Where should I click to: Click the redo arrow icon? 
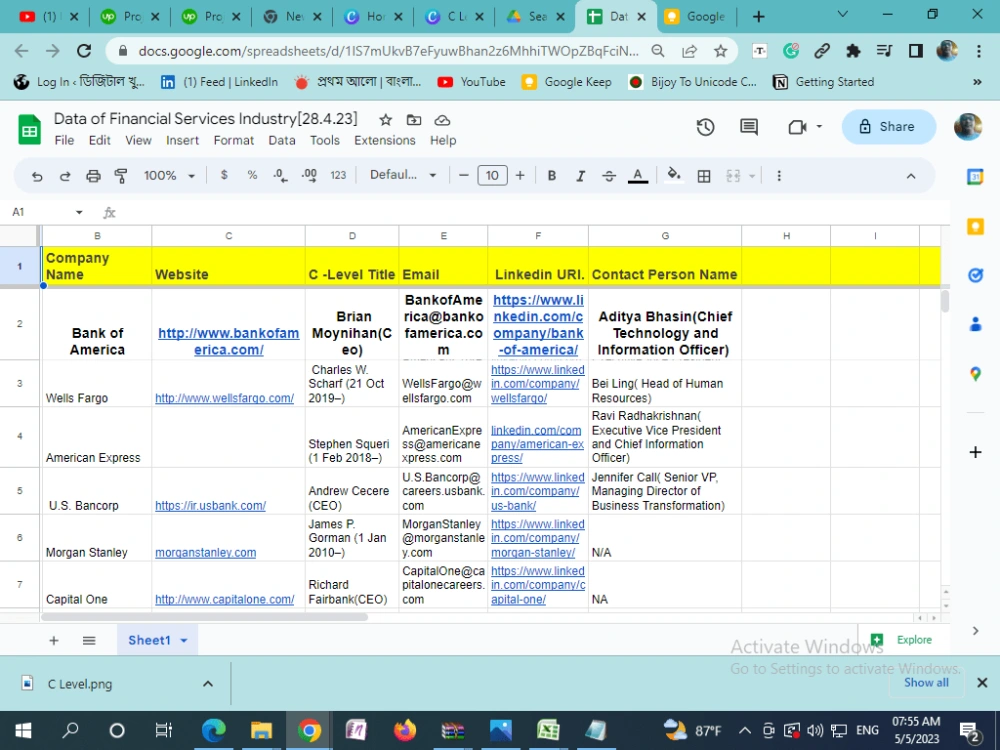pos(65,176)
